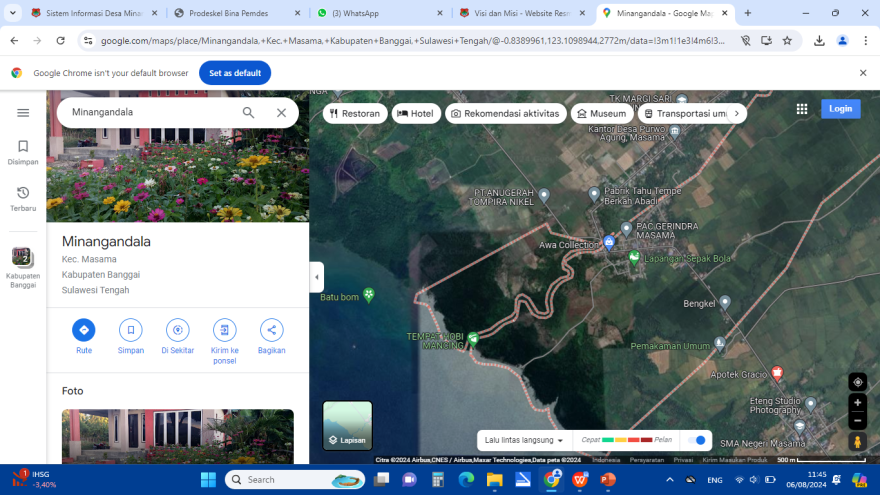Open Persyaratan terms link
880x495 pixels.
(647, 460)
